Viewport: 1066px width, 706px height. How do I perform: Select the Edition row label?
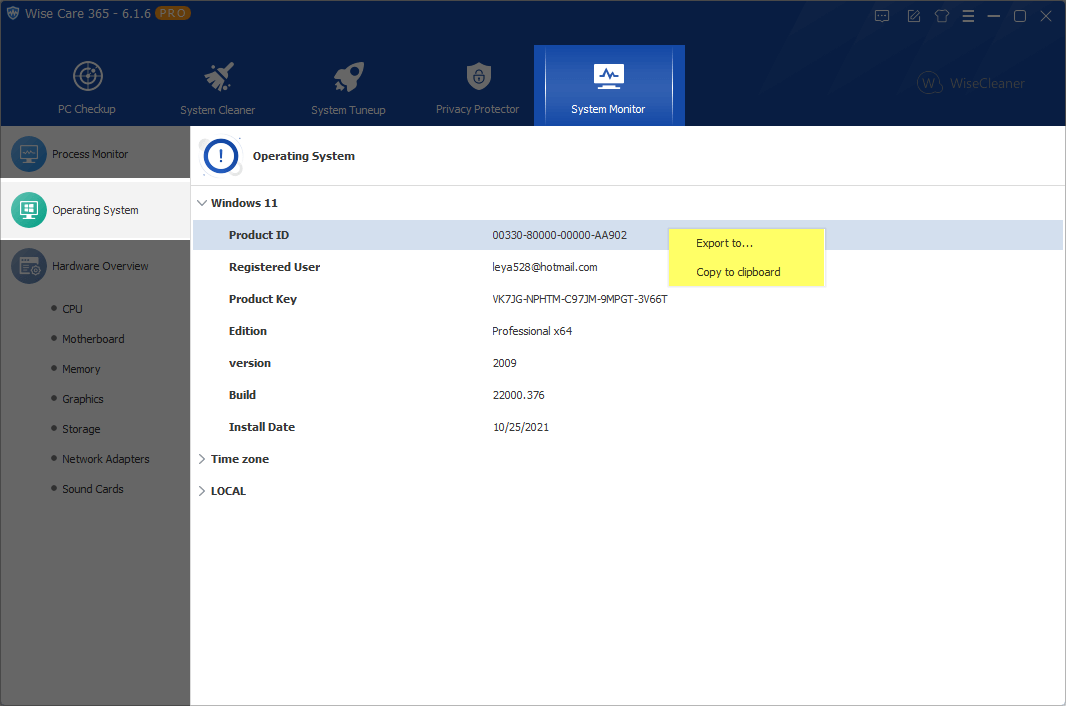click(247, 331)
